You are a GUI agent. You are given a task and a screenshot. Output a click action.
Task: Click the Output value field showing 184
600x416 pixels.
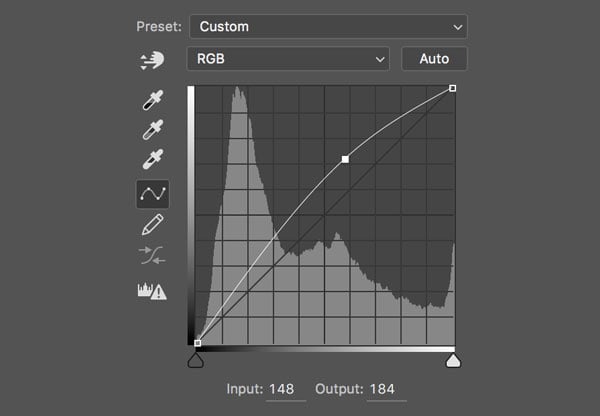(385, 389)
